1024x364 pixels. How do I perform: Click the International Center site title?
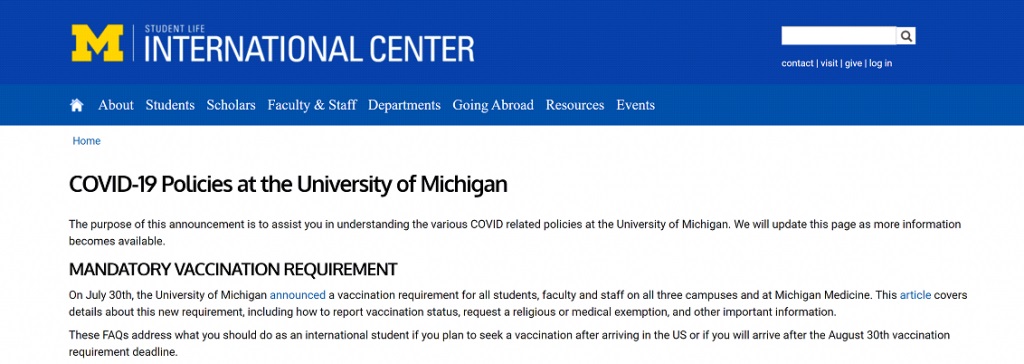coord(309,48)
